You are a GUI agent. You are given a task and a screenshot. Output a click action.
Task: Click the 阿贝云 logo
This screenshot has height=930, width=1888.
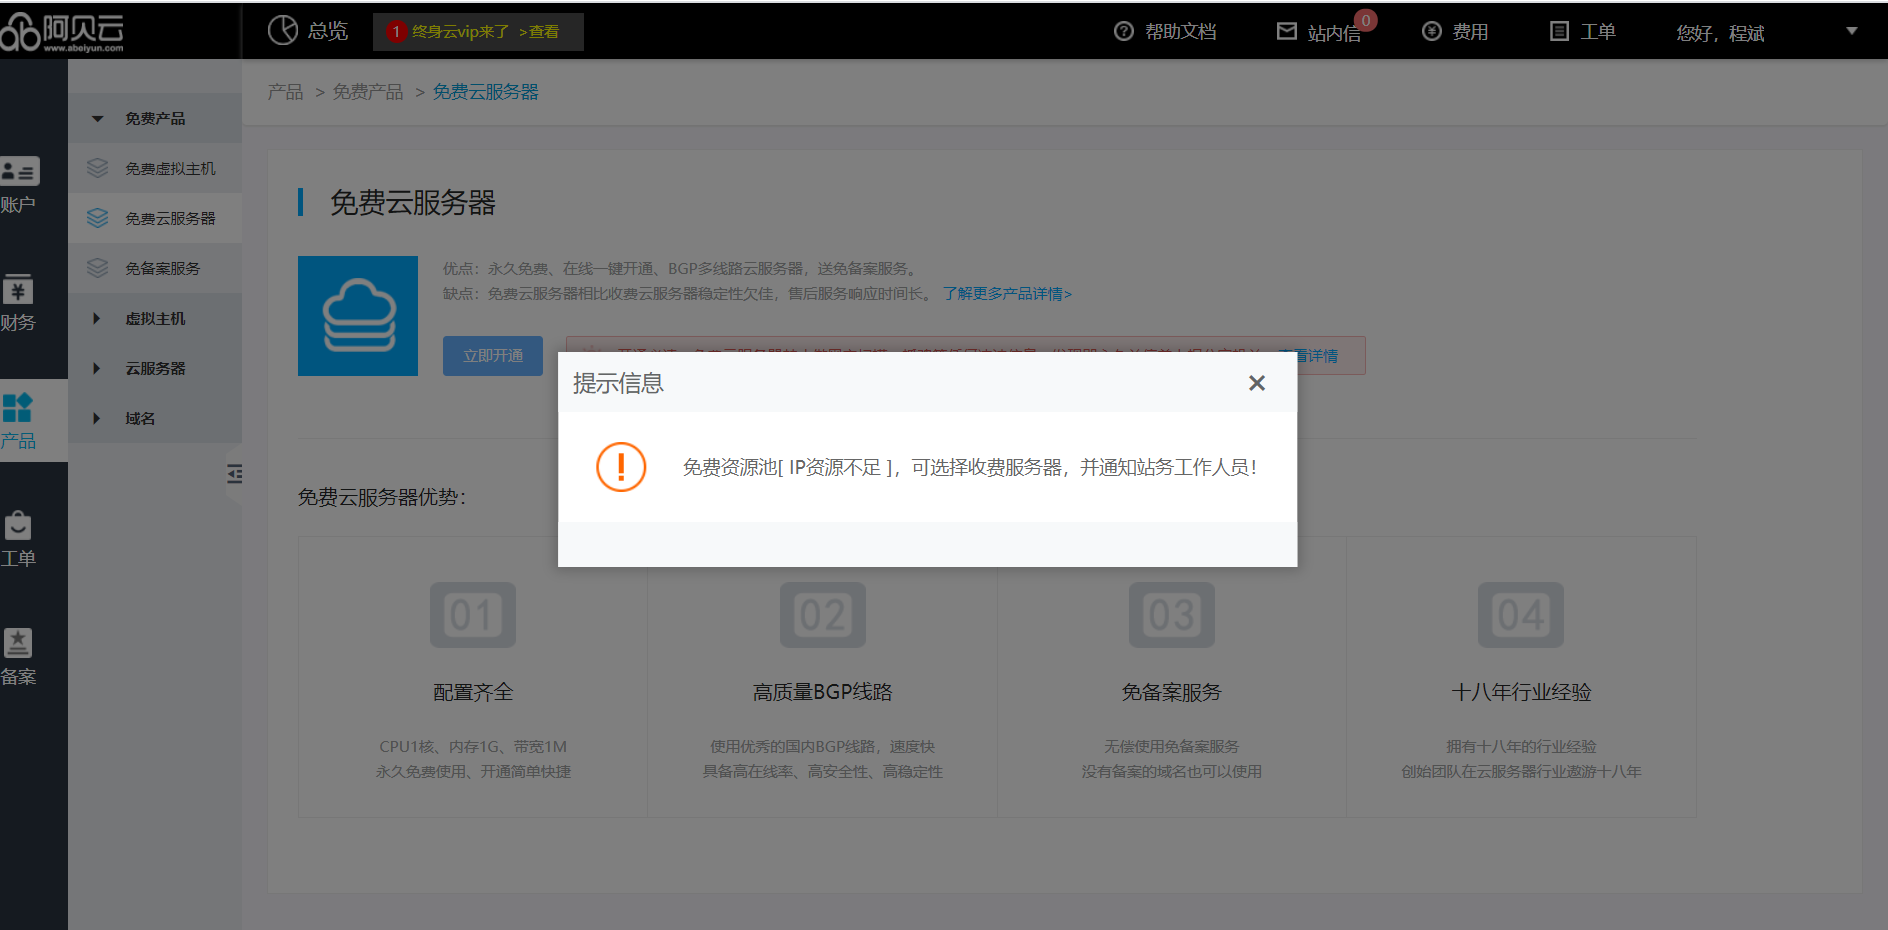tap(62, 31)
